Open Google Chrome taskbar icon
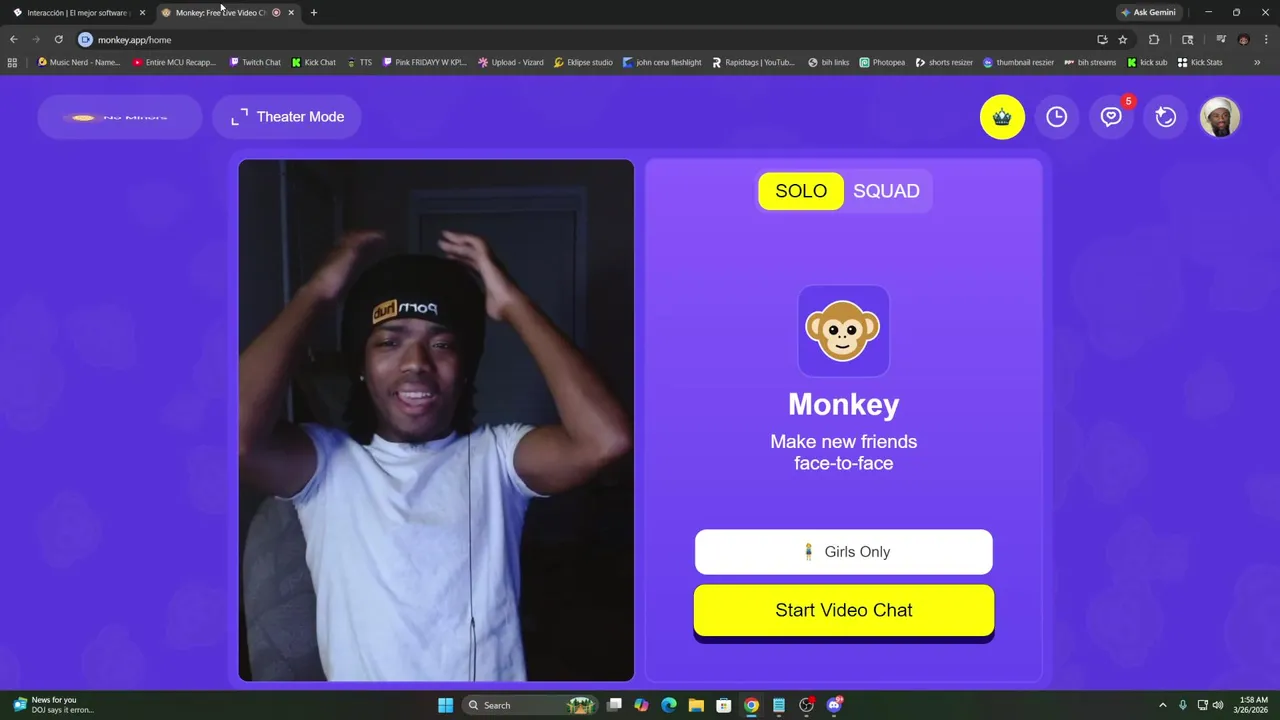1280x720 pixels. 751,705
